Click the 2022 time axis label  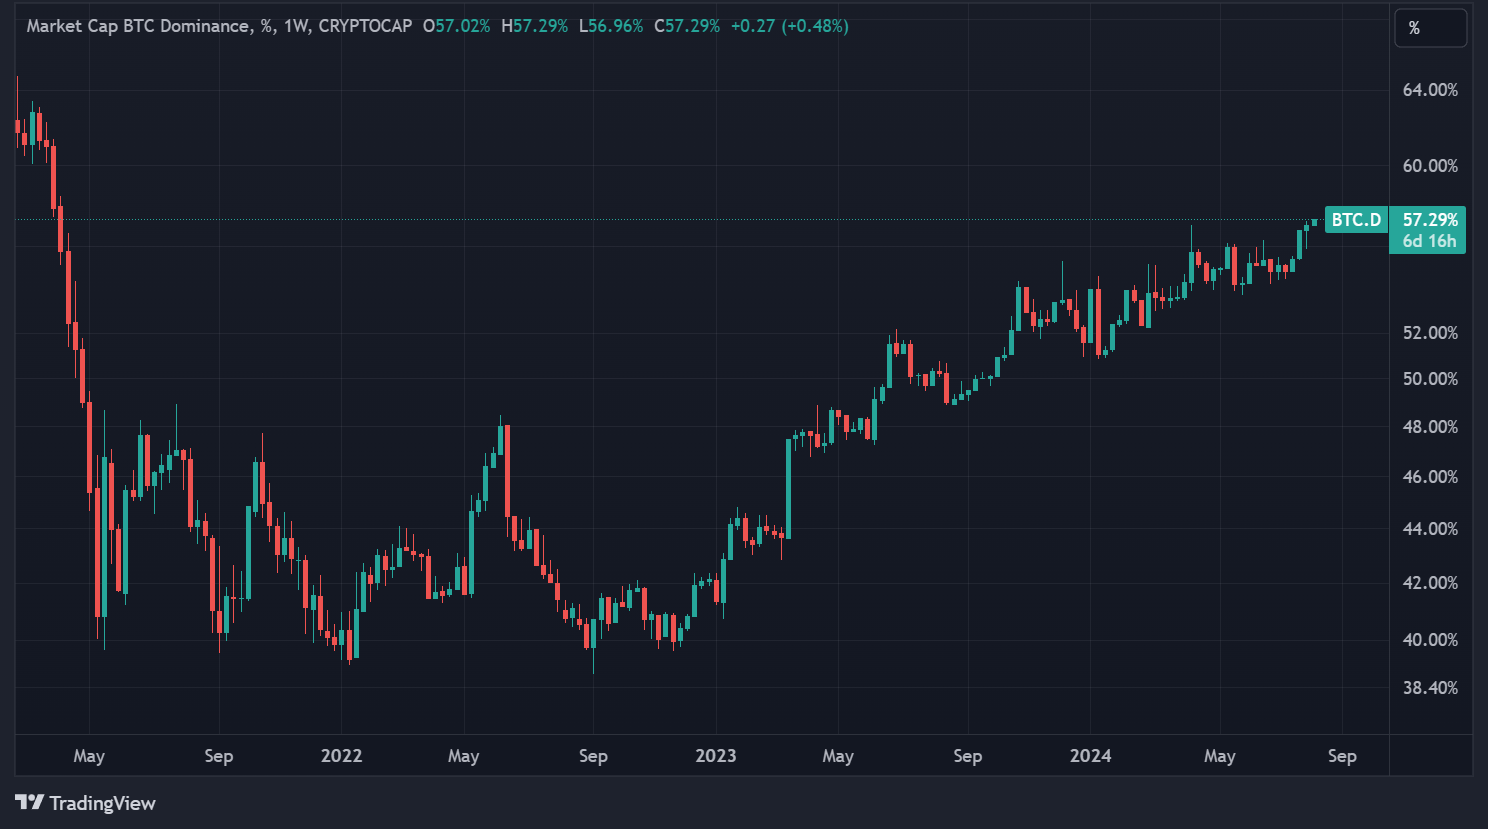(341, 756)
